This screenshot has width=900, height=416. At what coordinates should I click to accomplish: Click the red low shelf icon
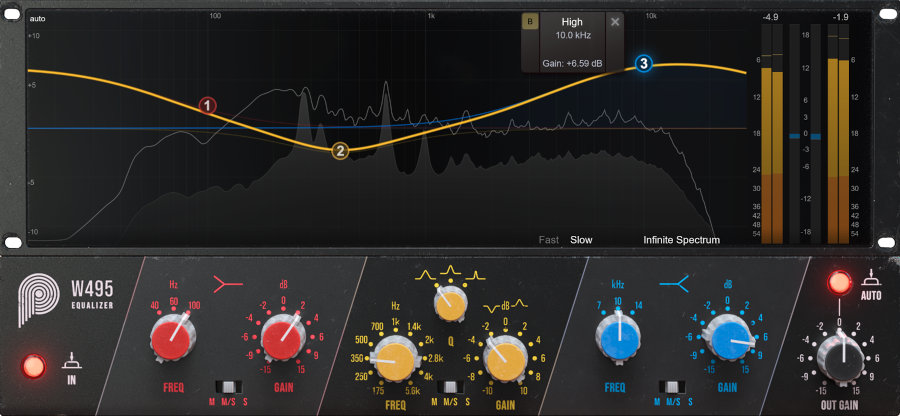228,282
